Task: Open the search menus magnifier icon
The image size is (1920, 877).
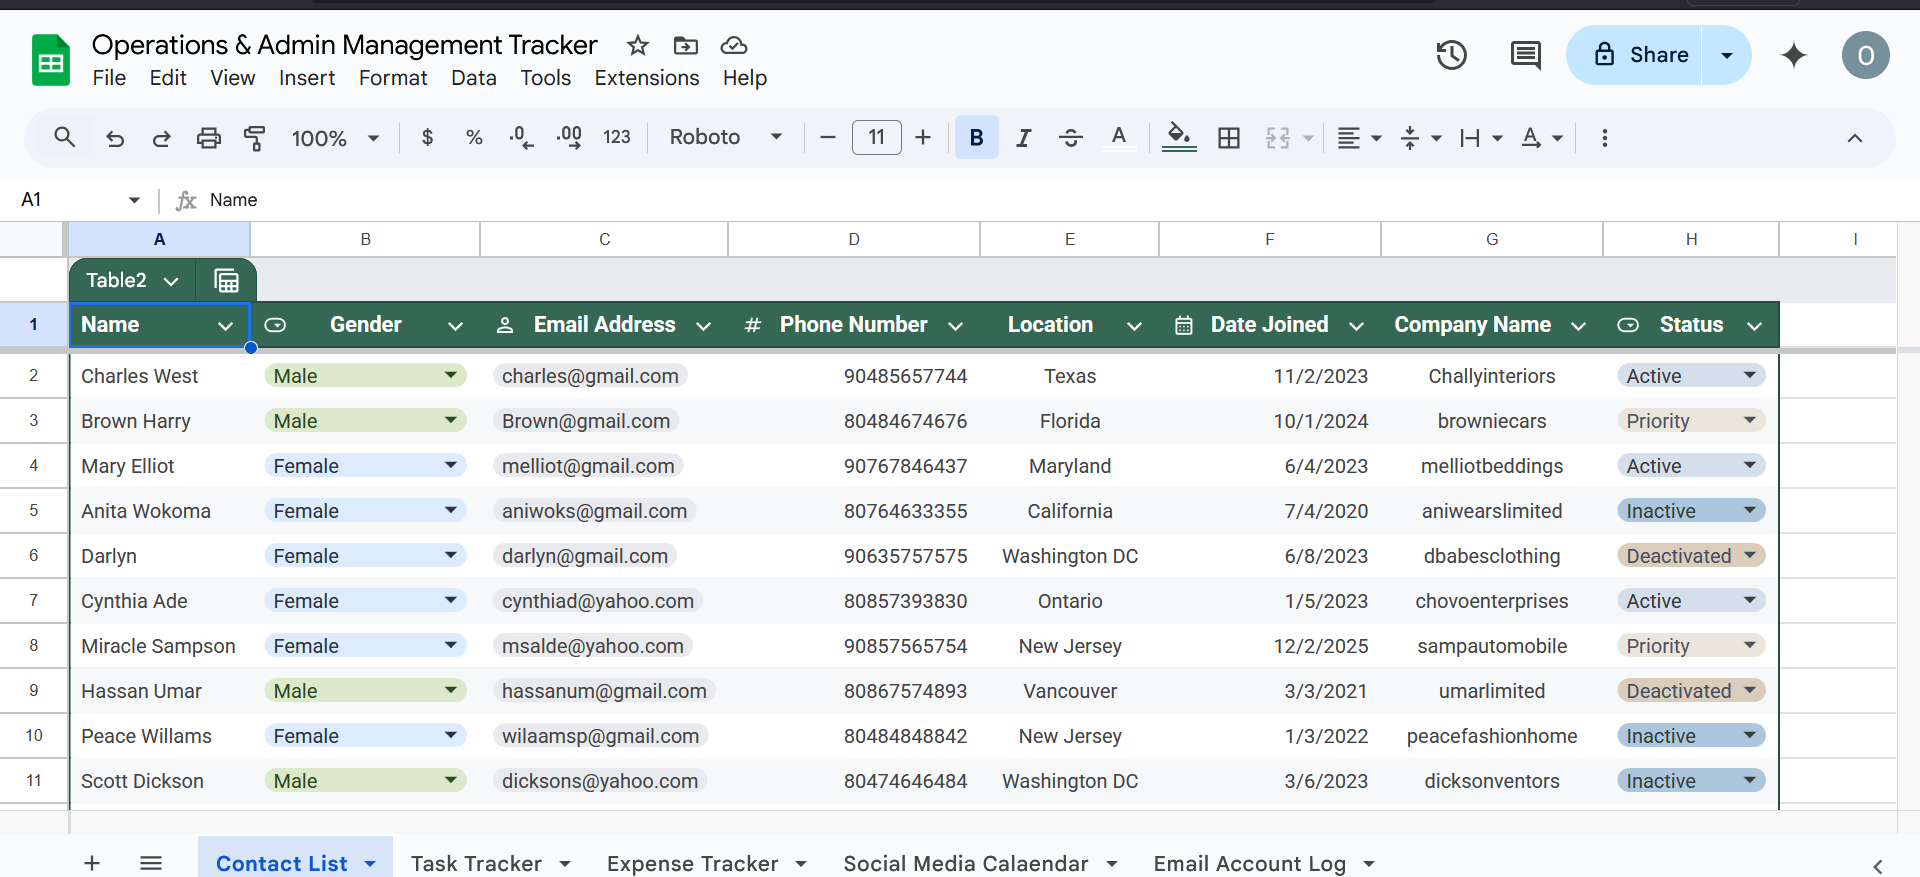Action: 65,138
